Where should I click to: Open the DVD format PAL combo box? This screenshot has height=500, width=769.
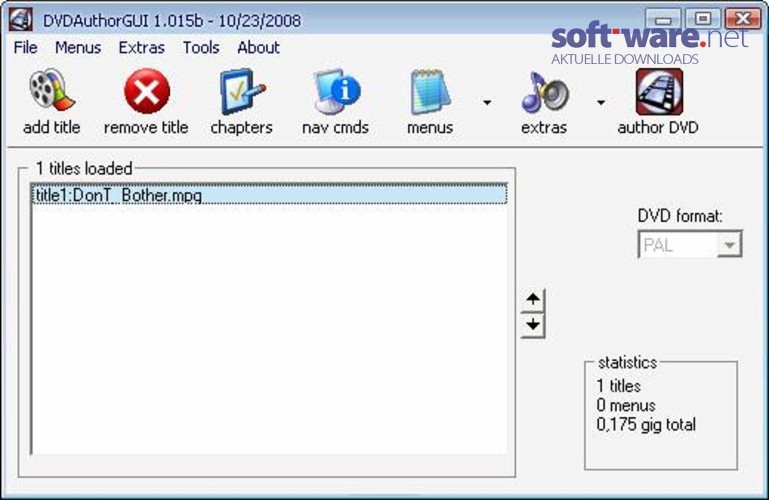(690, 244)
